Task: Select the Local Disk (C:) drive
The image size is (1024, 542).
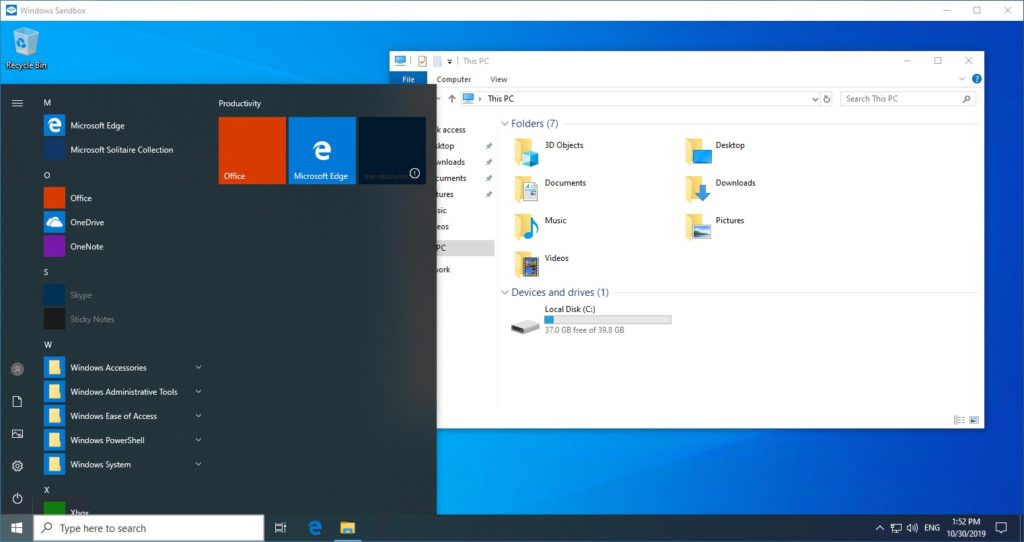Action: click(x=590, y=320)
